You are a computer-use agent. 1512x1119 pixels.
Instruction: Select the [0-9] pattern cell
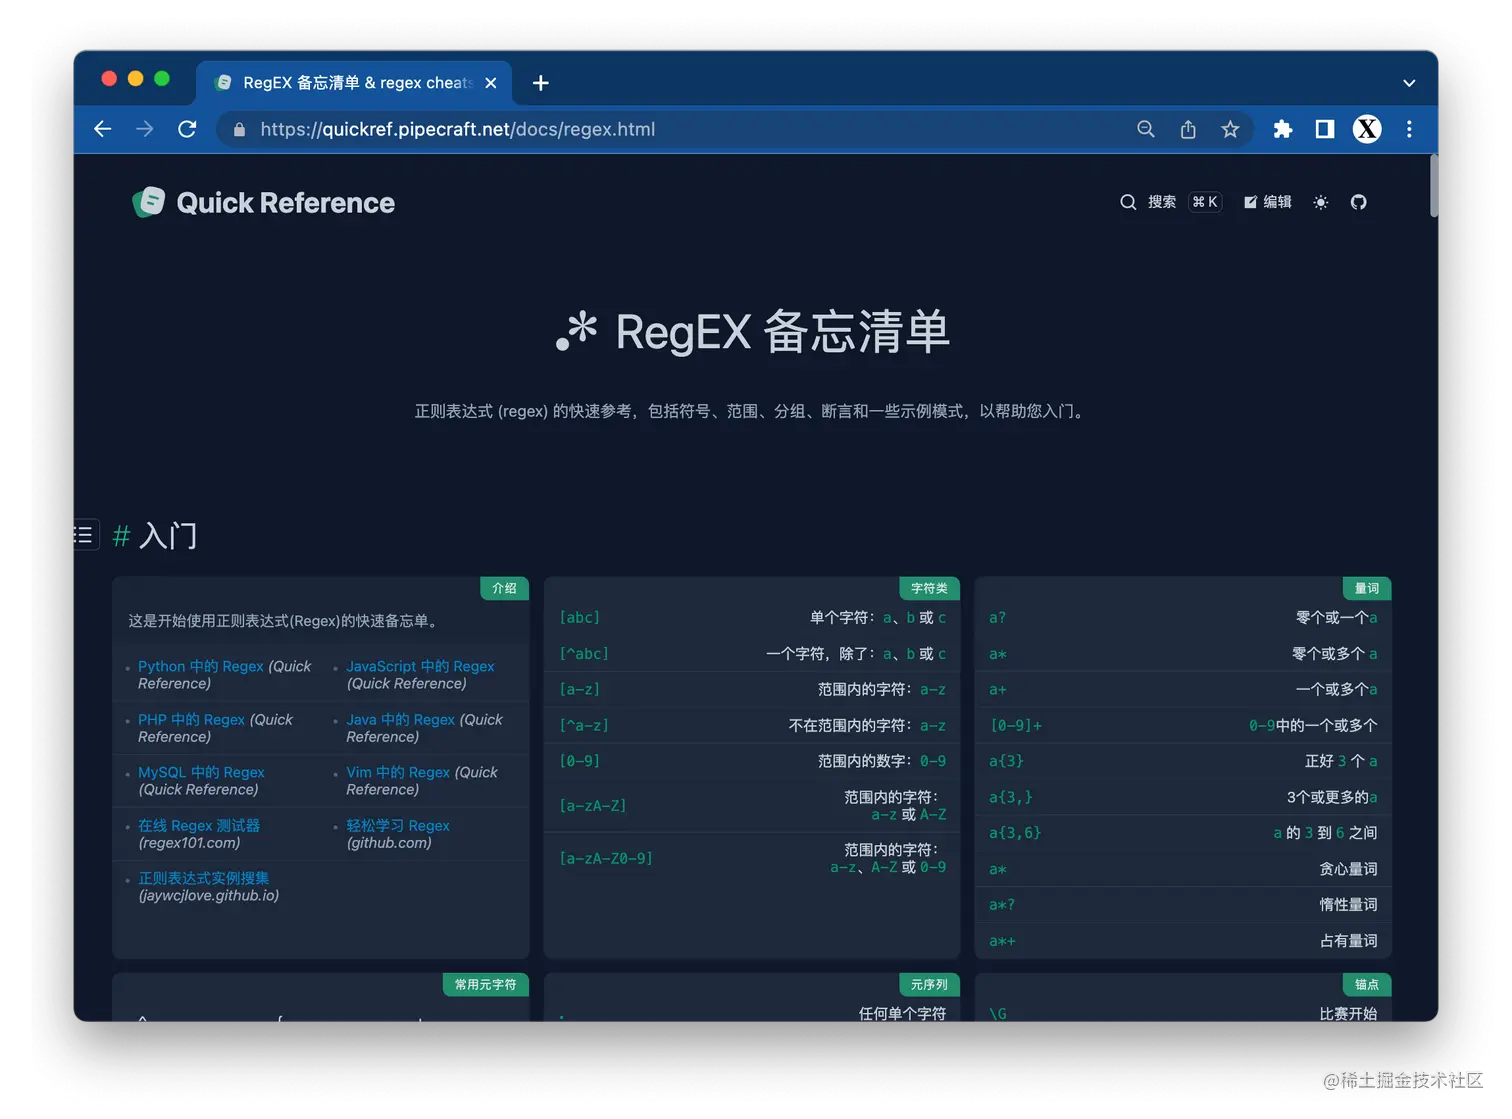click(x=580, y=761)
